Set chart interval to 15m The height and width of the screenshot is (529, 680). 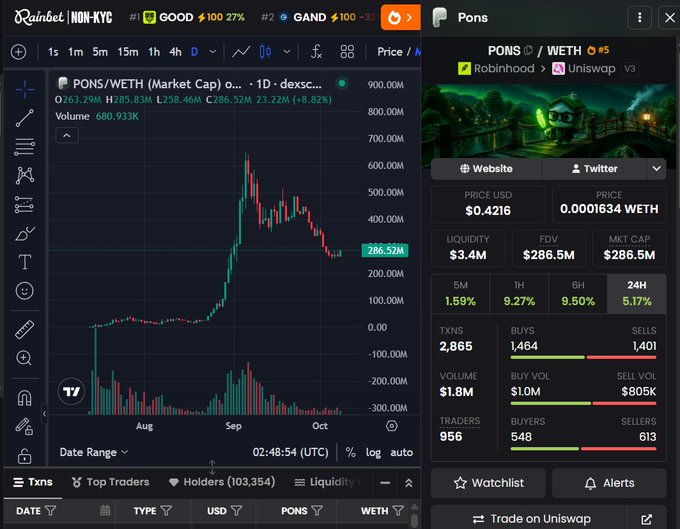click(128, 52)
